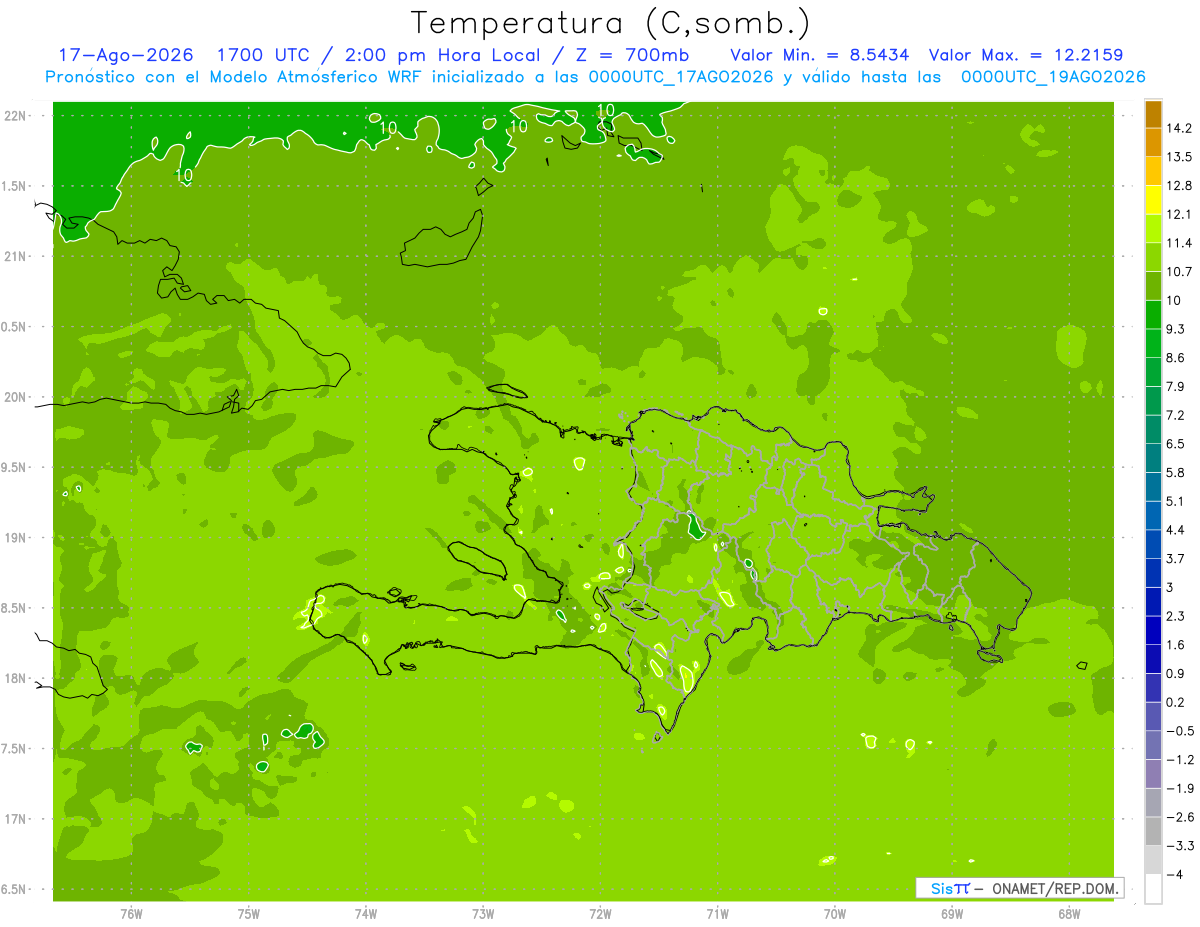Click the 7.2 color scale label
This screenshot has width=1200, height=927.
point(1176,415)
